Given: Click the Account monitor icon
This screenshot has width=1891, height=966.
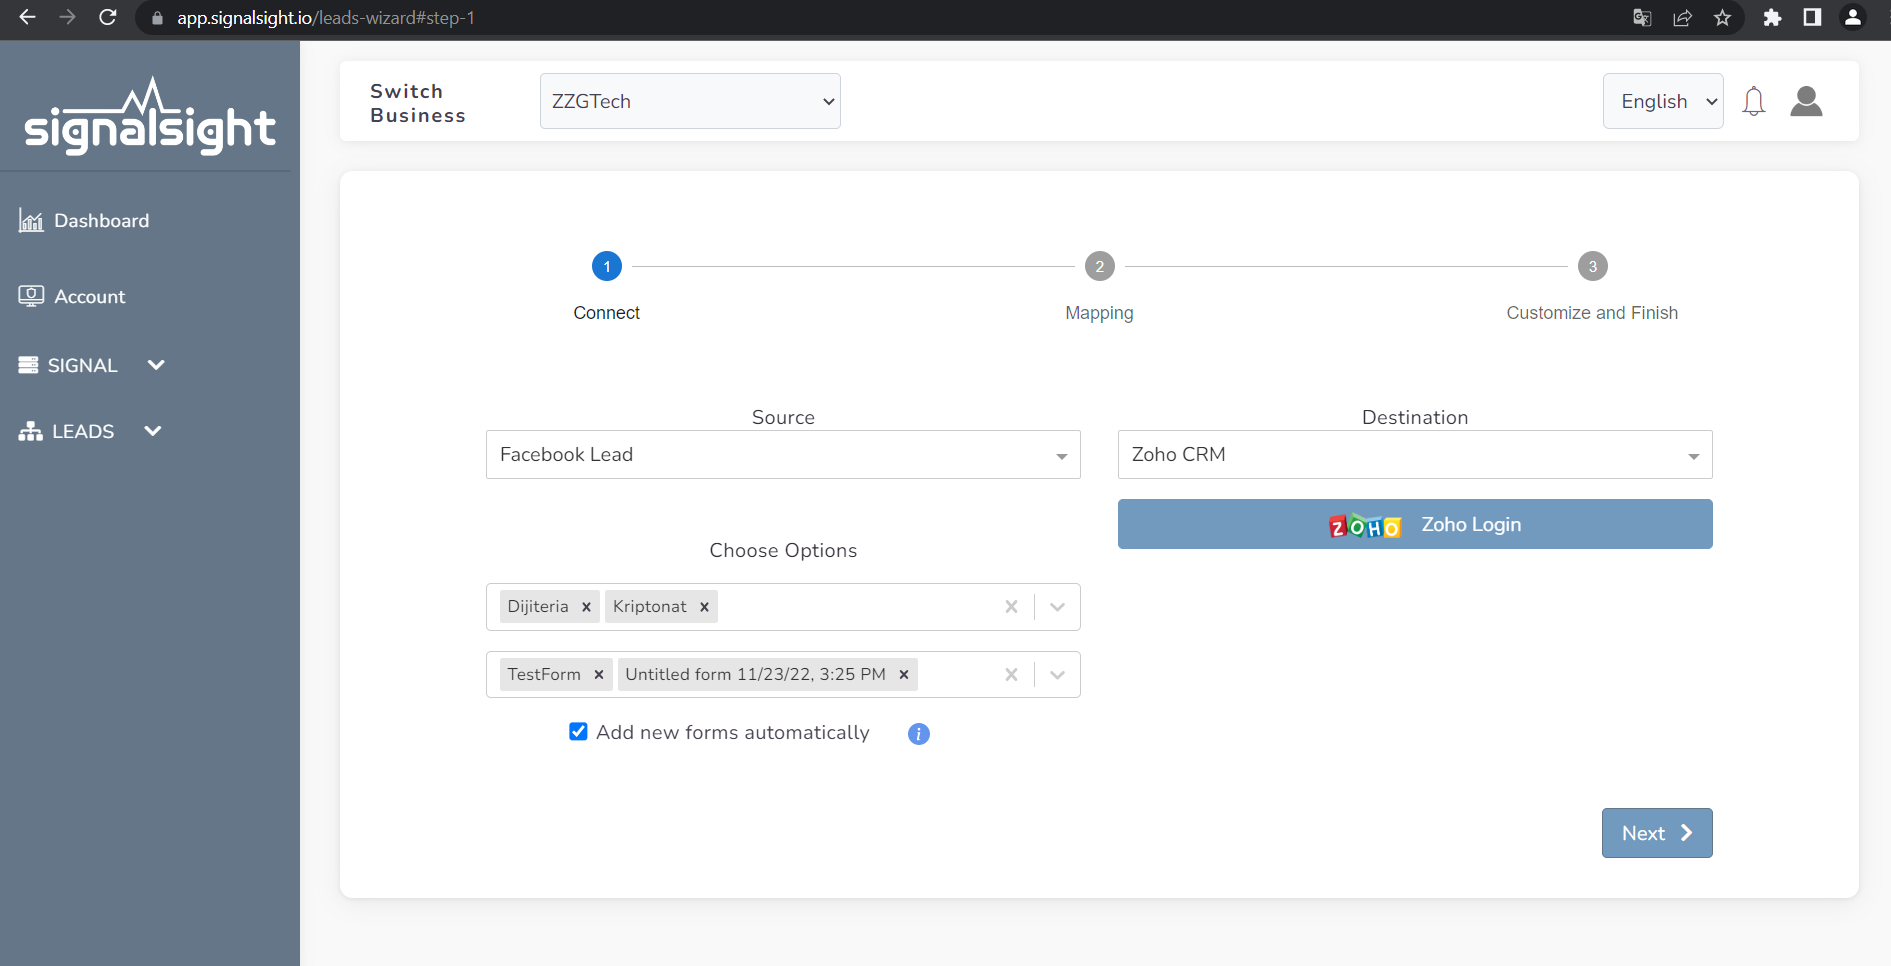Looking at the screenshot, I should pos(31,296).
